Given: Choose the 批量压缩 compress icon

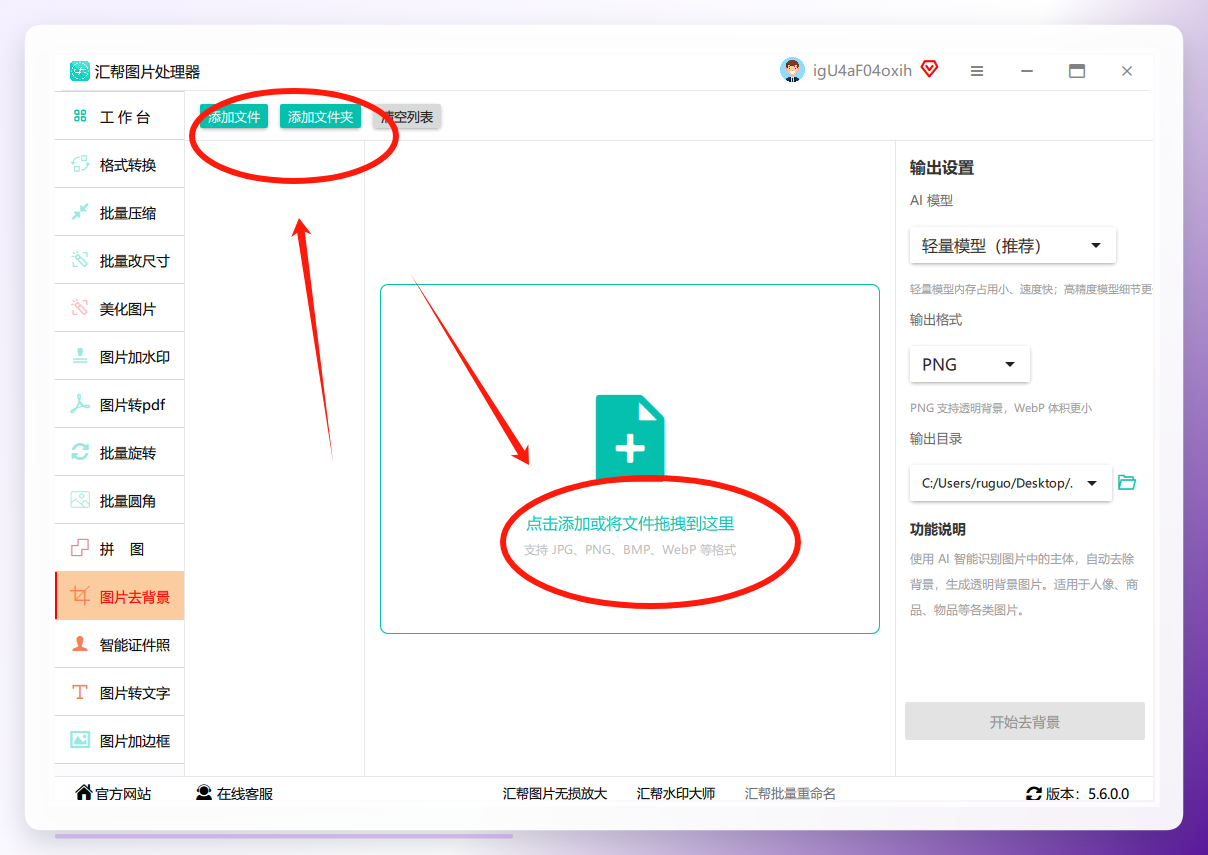Looking at the screenshot, I should 80,212.
